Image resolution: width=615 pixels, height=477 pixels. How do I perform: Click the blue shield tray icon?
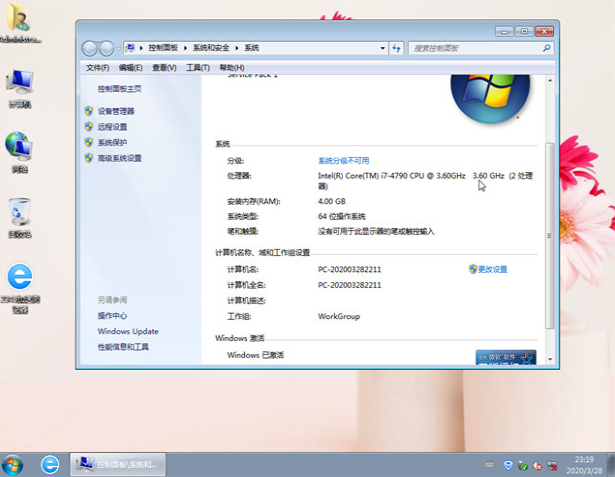click(508, 465)
